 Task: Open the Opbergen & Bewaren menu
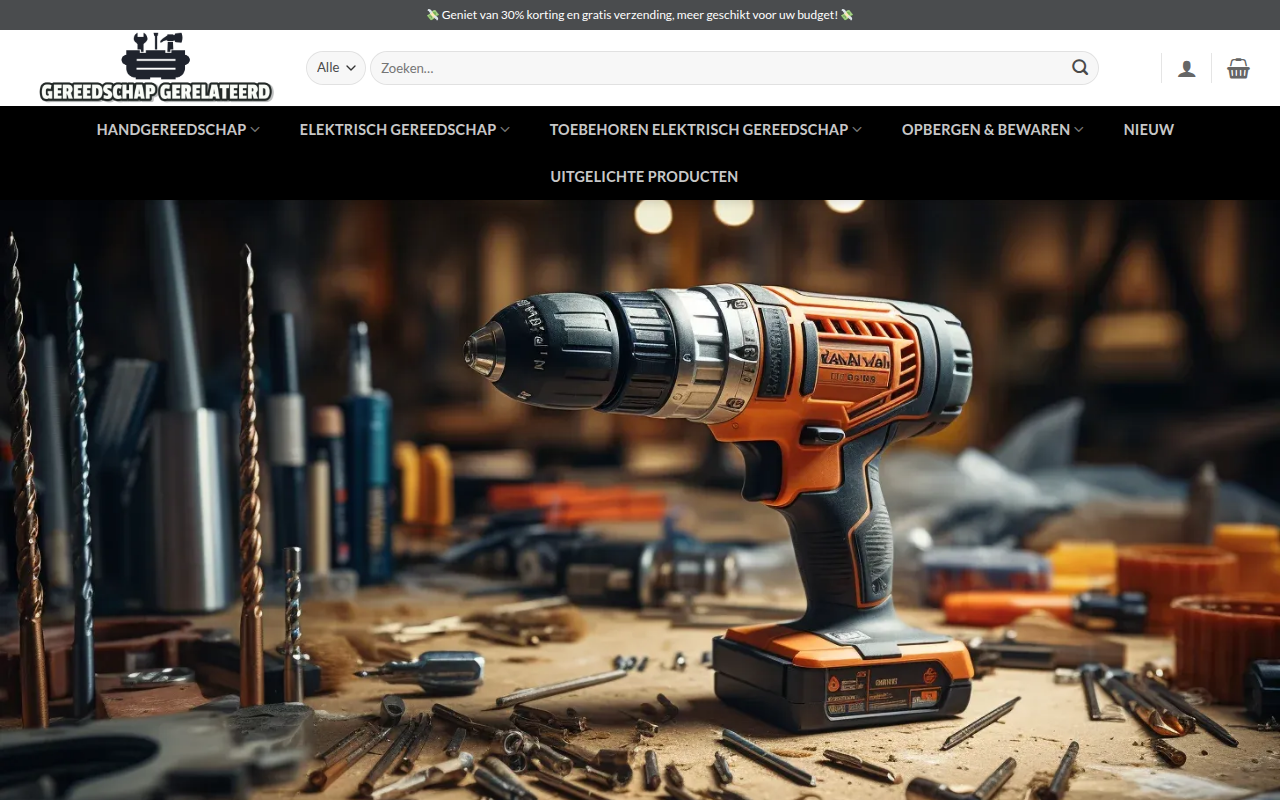pos(993,129)
